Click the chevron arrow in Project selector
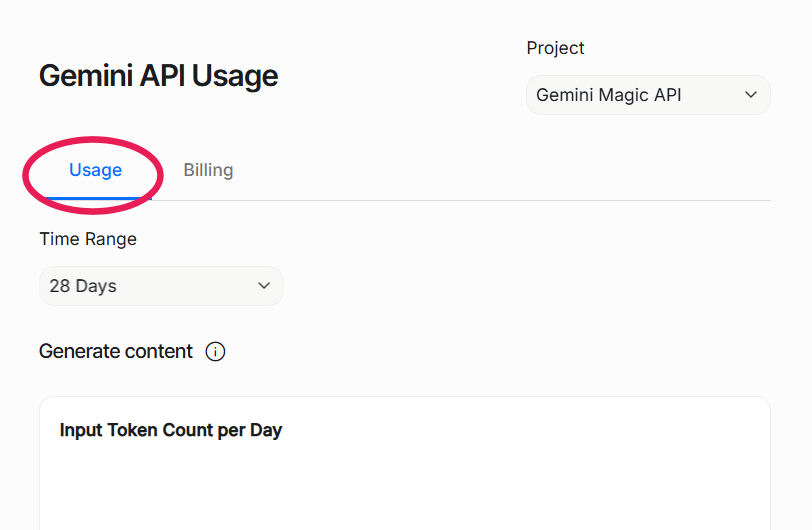 click(751, 95)
